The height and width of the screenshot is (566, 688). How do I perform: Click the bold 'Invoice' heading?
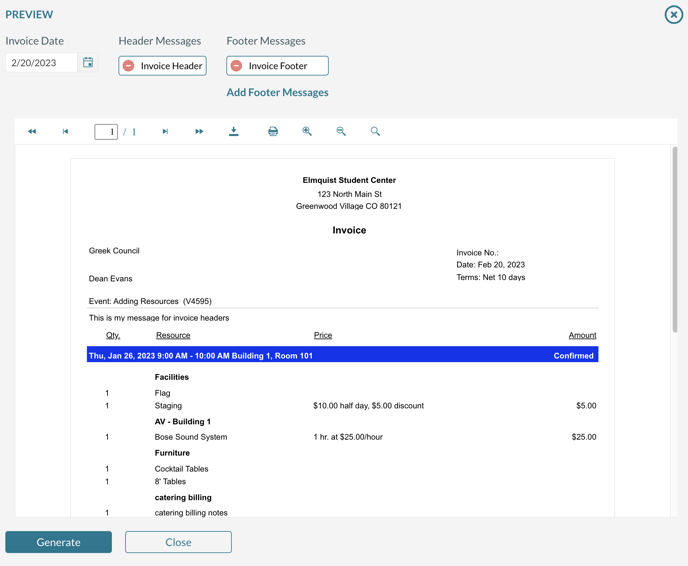tap(349, 230)
